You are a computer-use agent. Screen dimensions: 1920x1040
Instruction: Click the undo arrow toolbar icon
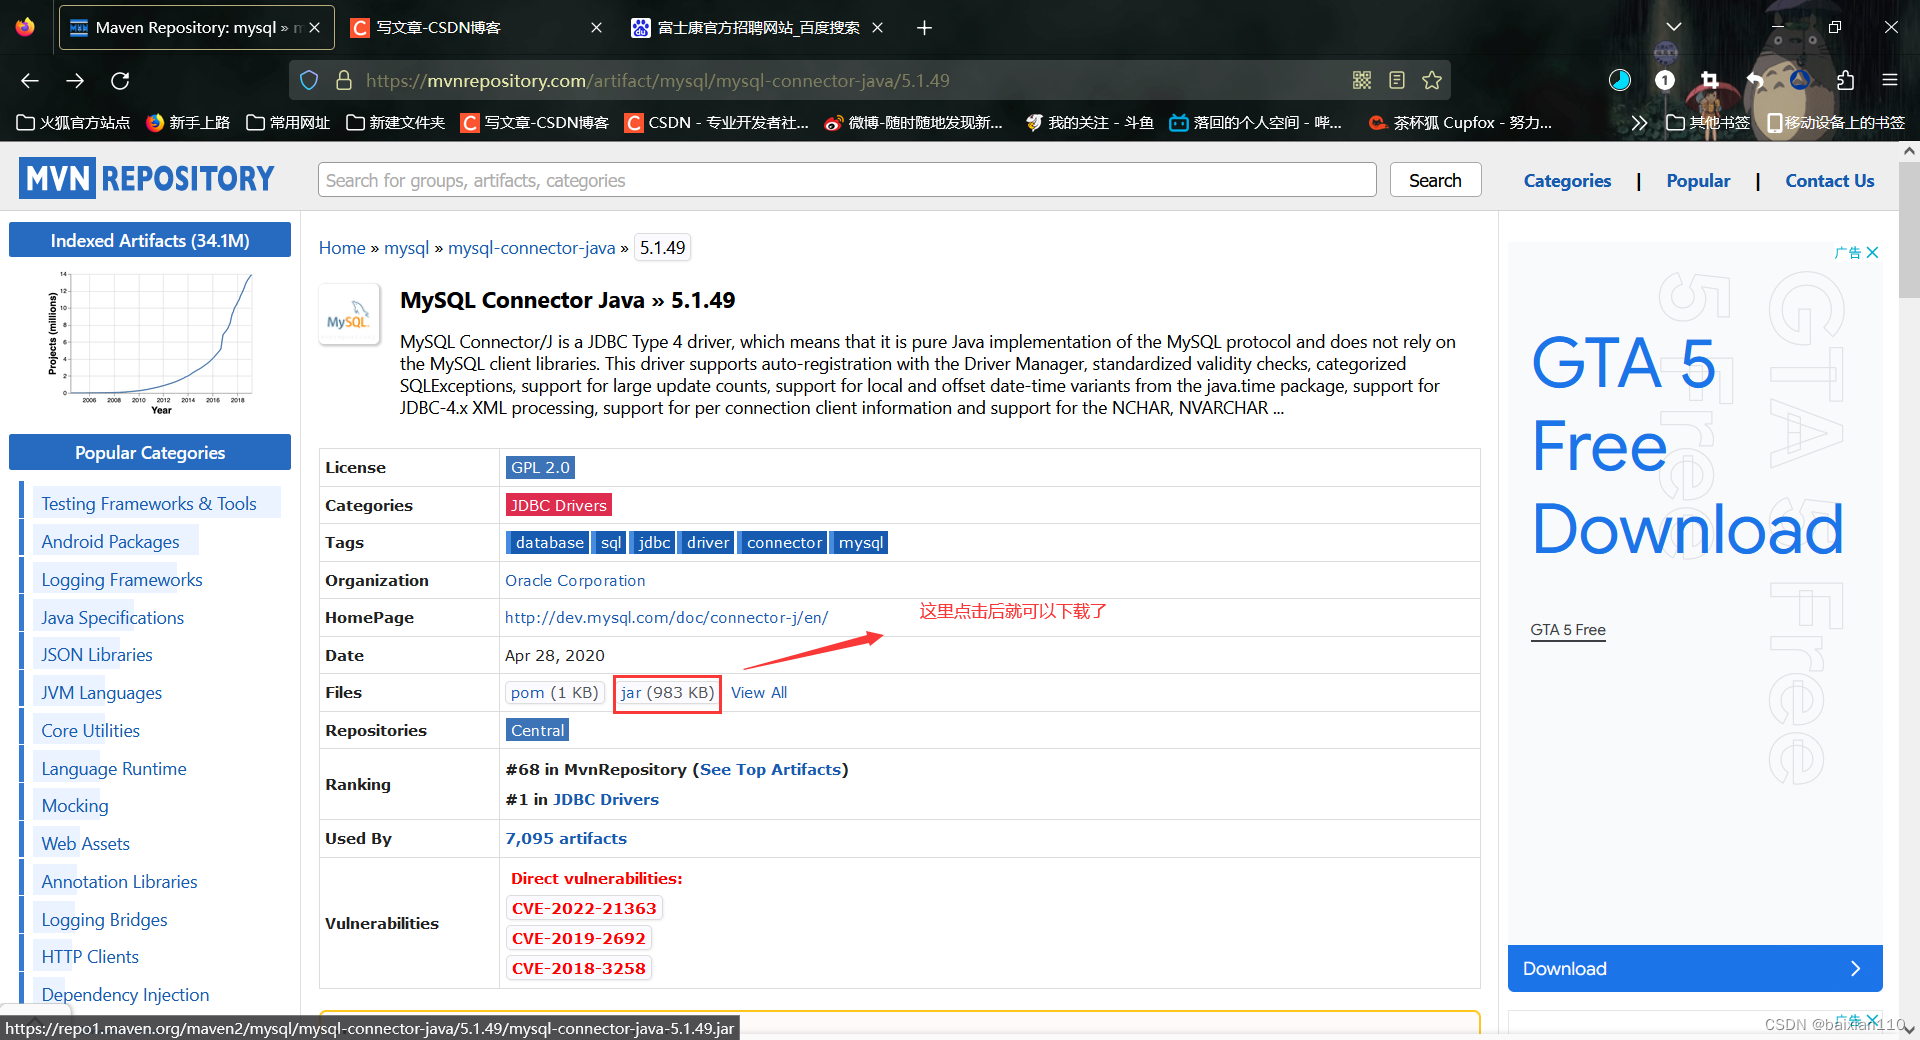(x=1755, y=80)
